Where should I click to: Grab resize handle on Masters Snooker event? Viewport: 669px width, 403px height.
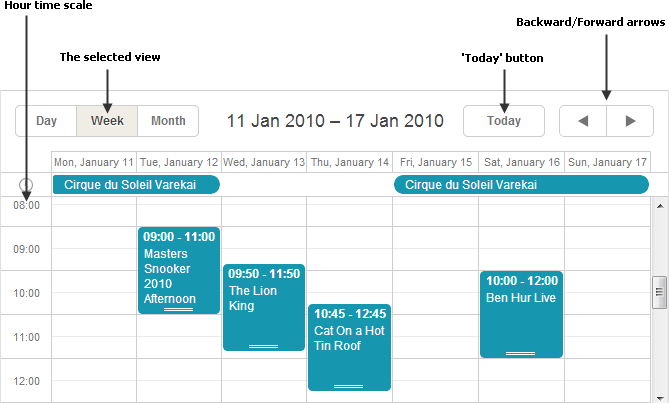(x=179, y=311)
